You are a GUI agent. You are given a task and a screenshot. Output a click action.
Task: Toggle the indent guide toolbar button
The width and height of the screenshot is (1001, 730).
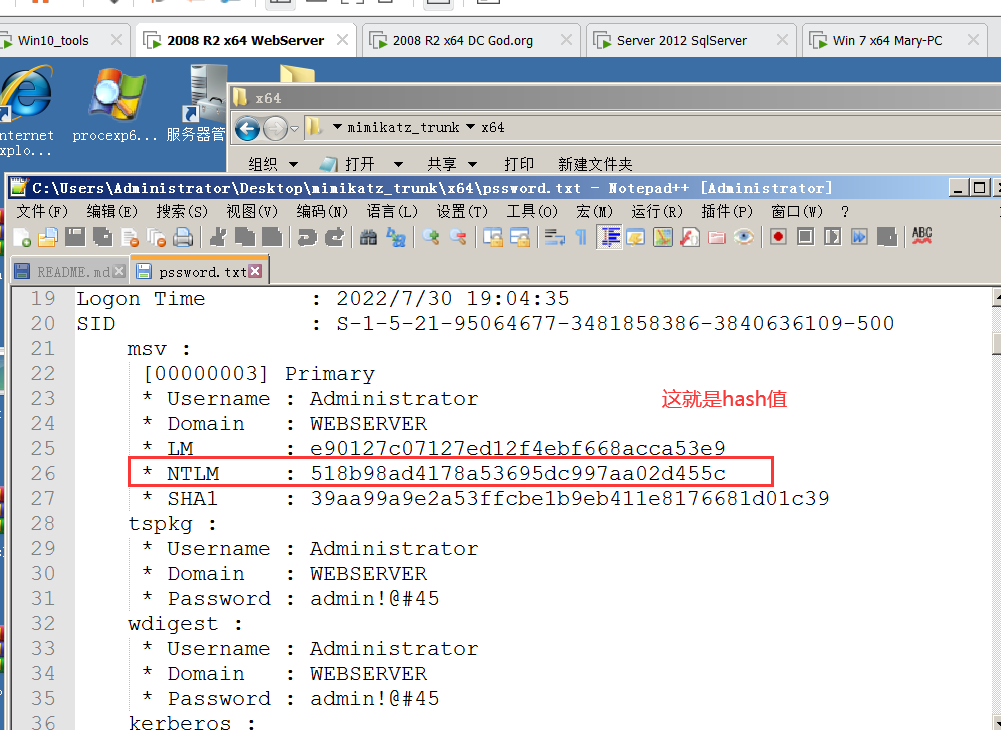click(609, 237)
